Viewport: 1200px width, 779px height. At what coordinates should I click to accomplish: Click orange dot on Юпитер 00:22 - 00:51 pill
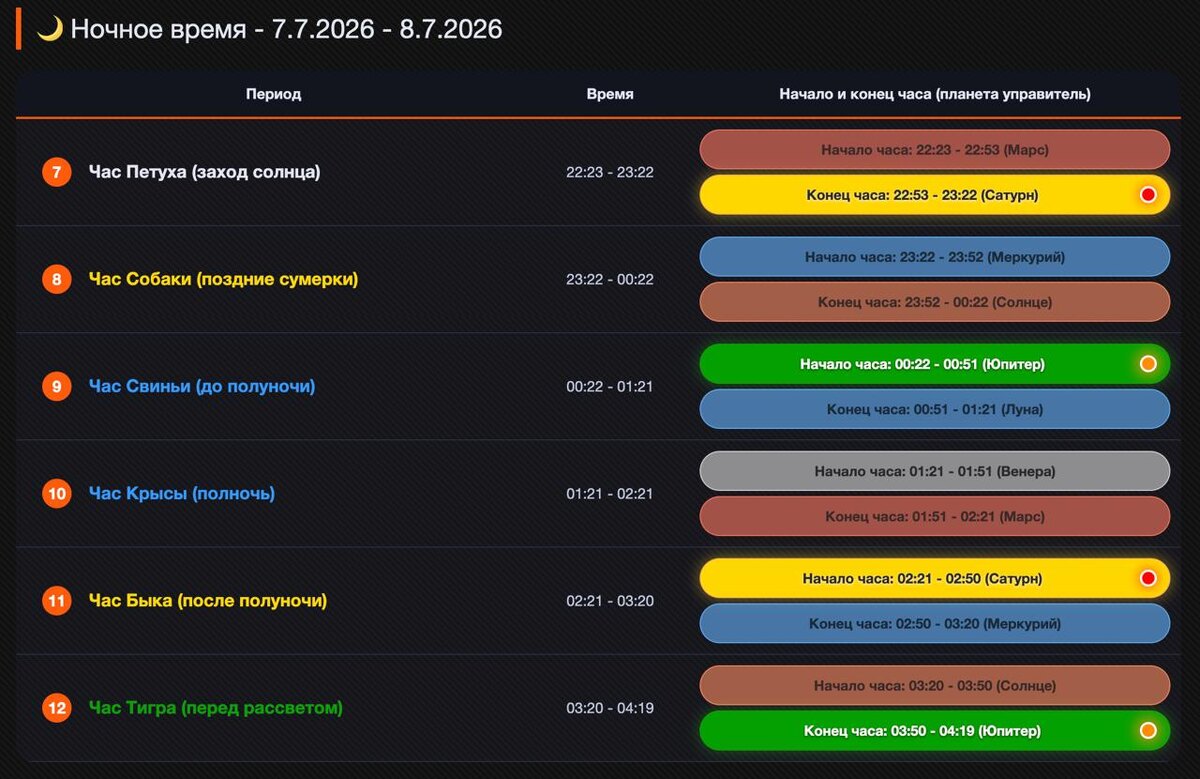point(1148,364)
